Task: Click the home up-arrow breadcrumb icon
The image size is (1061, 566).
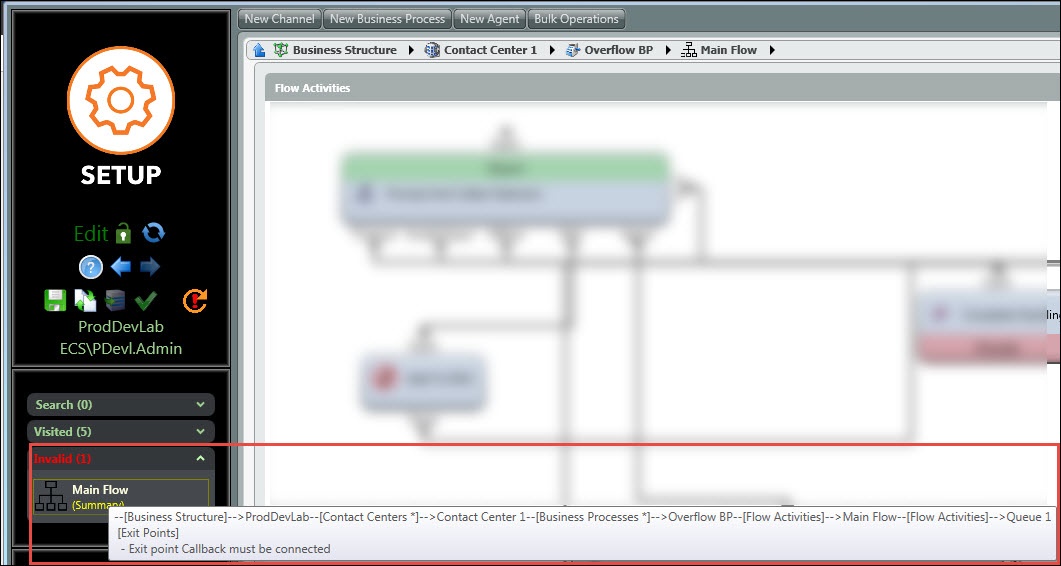Action: 259,50
